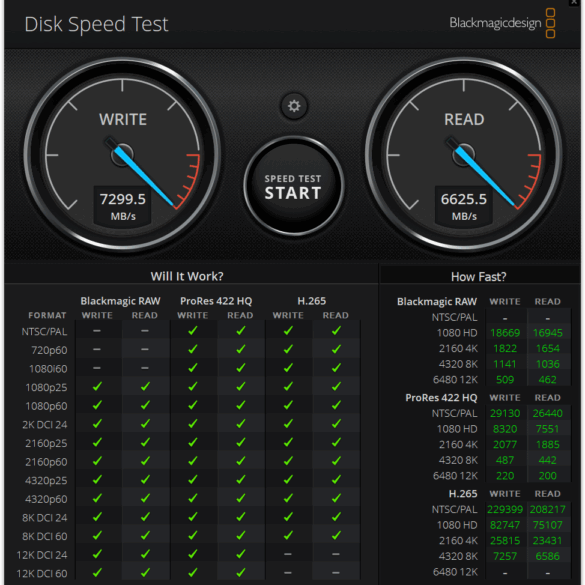
Task: Click H.265 8K DCI 60 read checkmark
Action: (x=336, y=535)
